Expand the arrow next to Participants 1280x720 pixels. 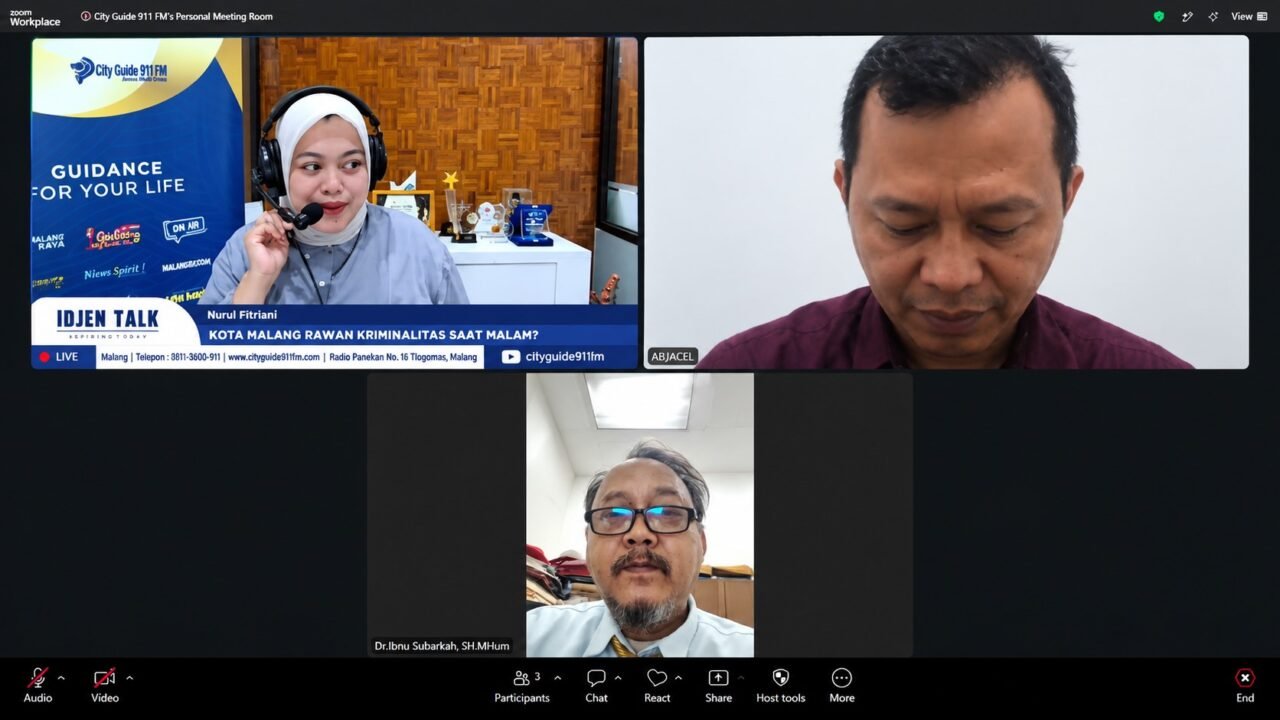(557, 678)
